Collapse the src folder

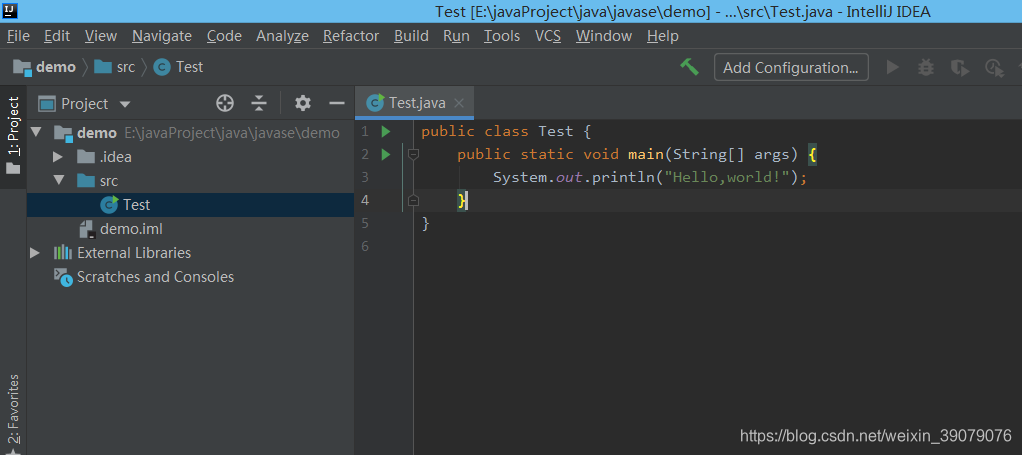pyautogui.click(x=59, y=181)
